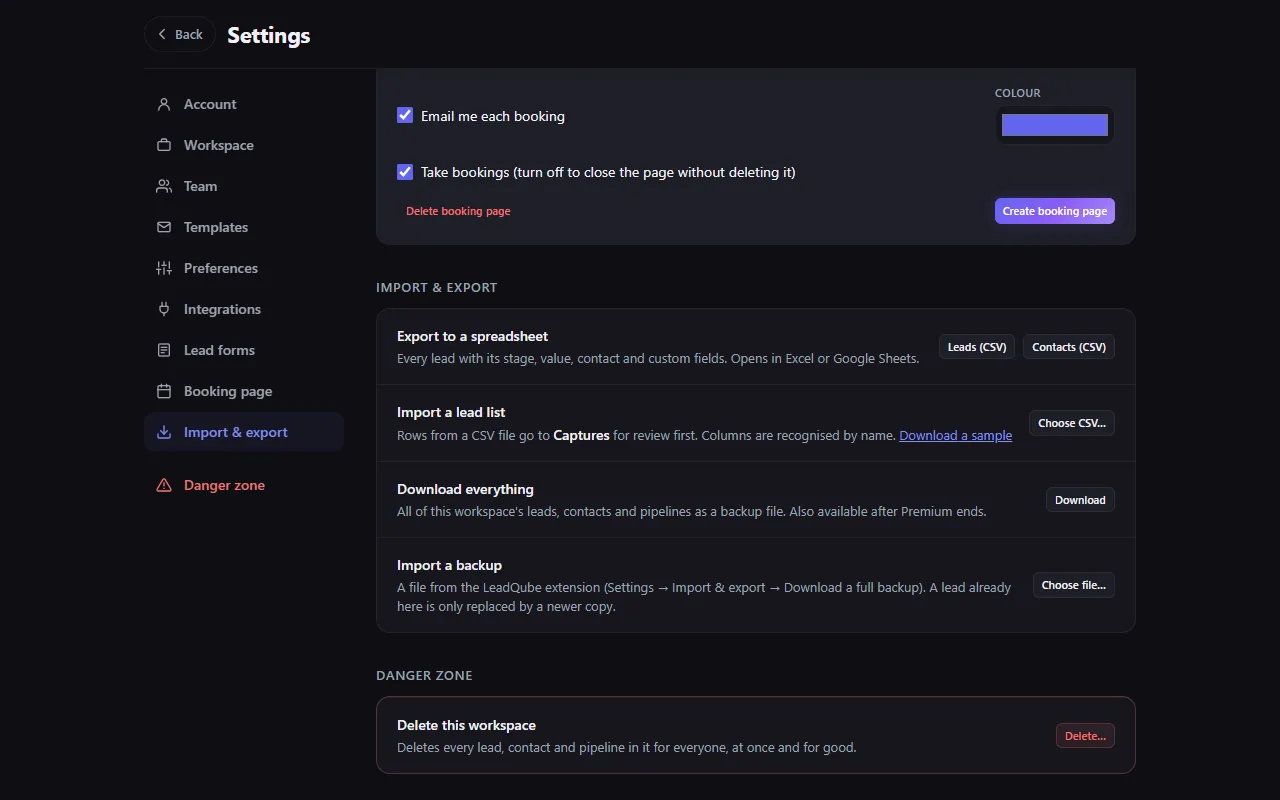Image resolution: width=1280 pixels, height=800 pixels.
Task: Jump to Danger zone in the sidebar
Action: (x=244, y=485)
